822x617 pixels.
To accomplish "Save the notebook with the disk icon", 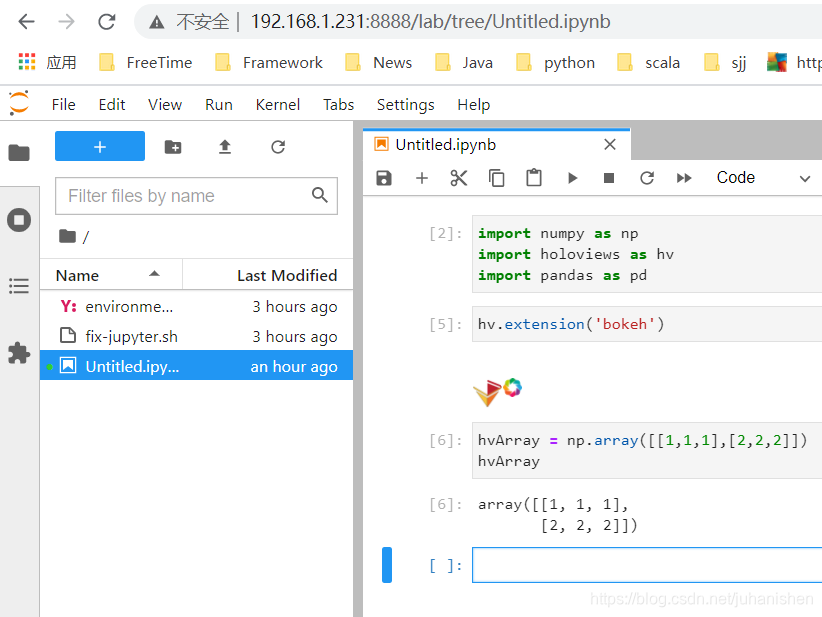I will tap(384, 178).
